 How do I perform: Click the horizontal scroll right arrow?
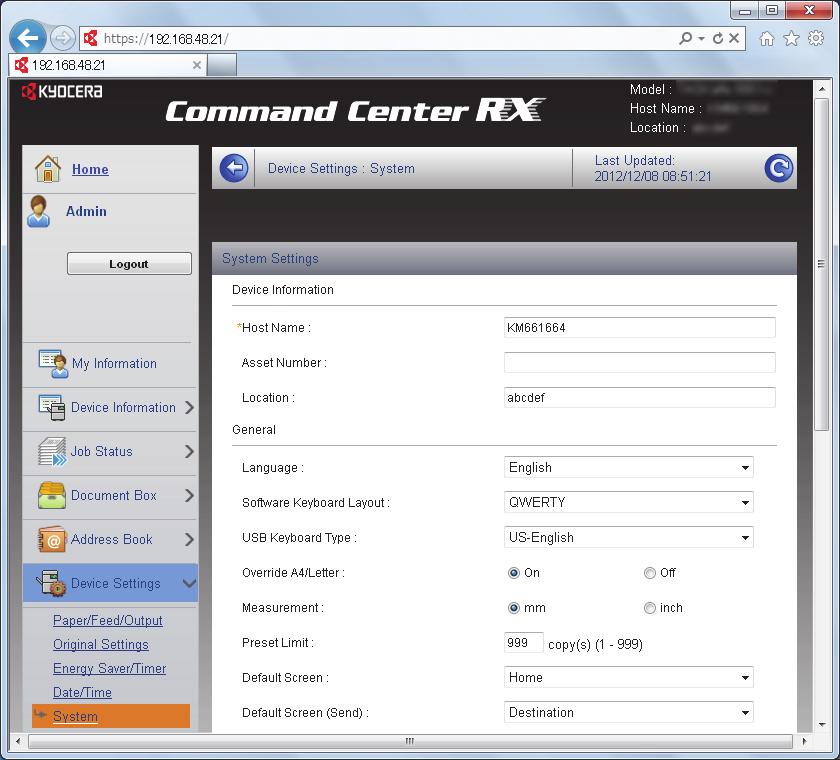[804, 741]
